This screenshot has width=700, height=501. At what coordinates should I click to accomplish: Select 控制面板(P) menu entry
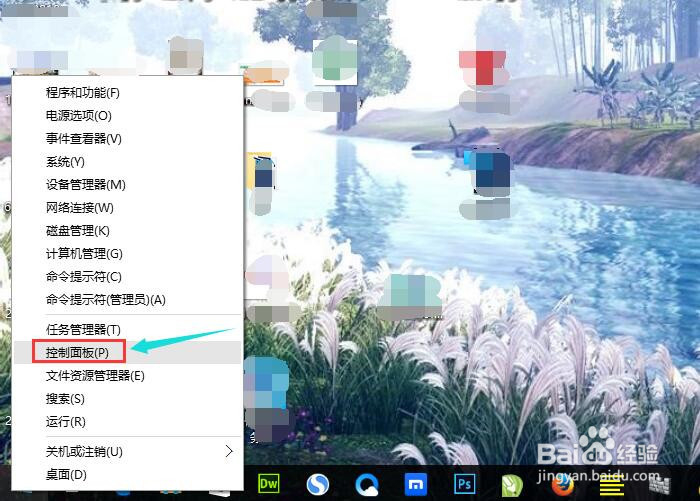pos(128,353)
